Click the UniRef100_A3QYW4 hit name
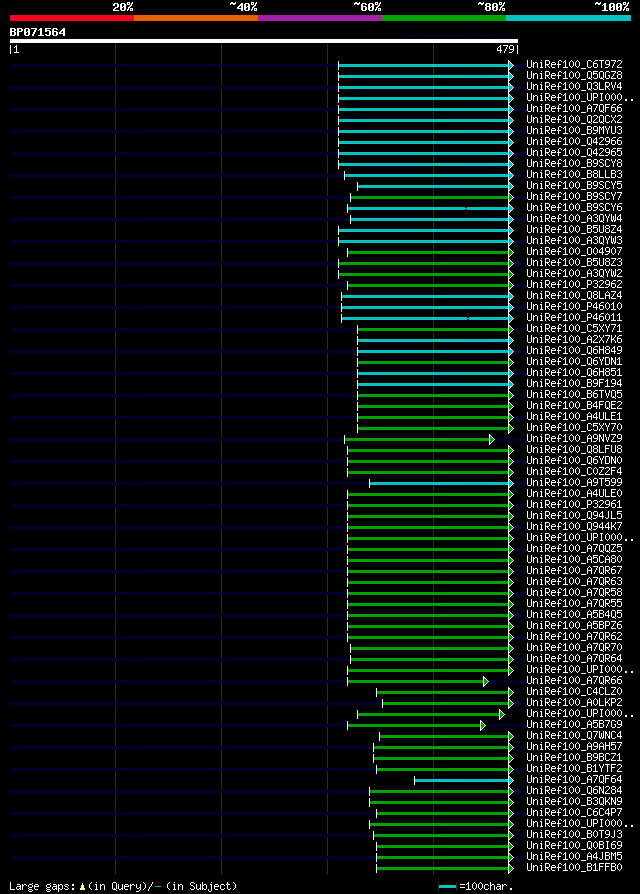Viewport: 640px width, 894px height. (x=574, y=219)
